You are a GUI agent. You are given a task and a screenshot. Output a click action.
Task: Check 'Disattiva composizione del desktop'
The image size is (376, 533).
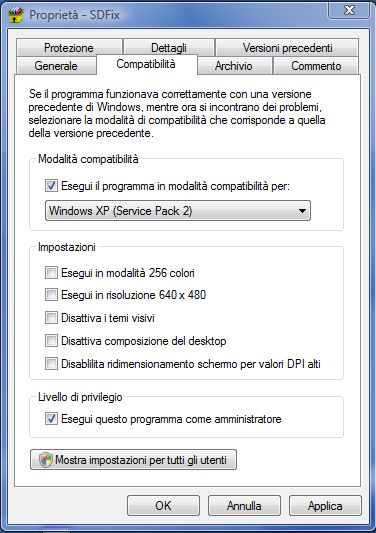pos(51,341)
